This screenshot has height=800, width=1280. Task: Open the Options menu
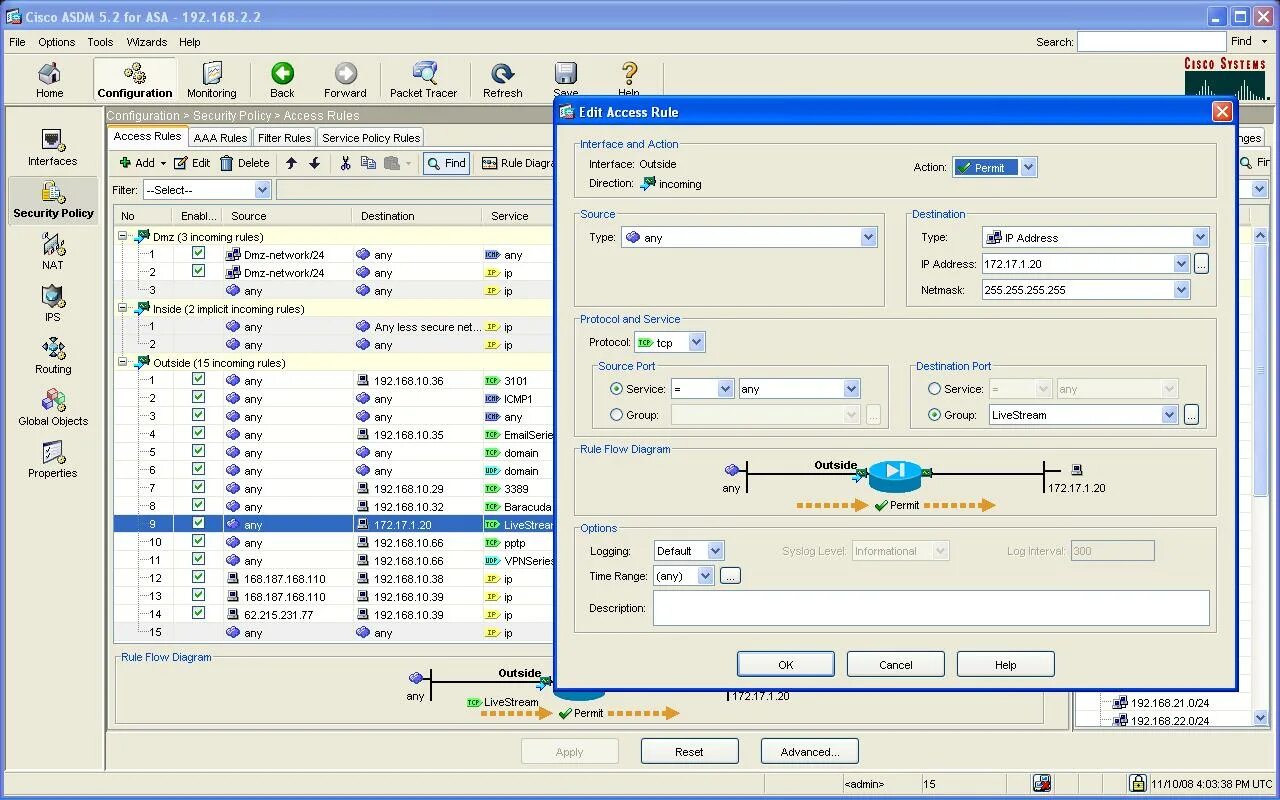56,42
